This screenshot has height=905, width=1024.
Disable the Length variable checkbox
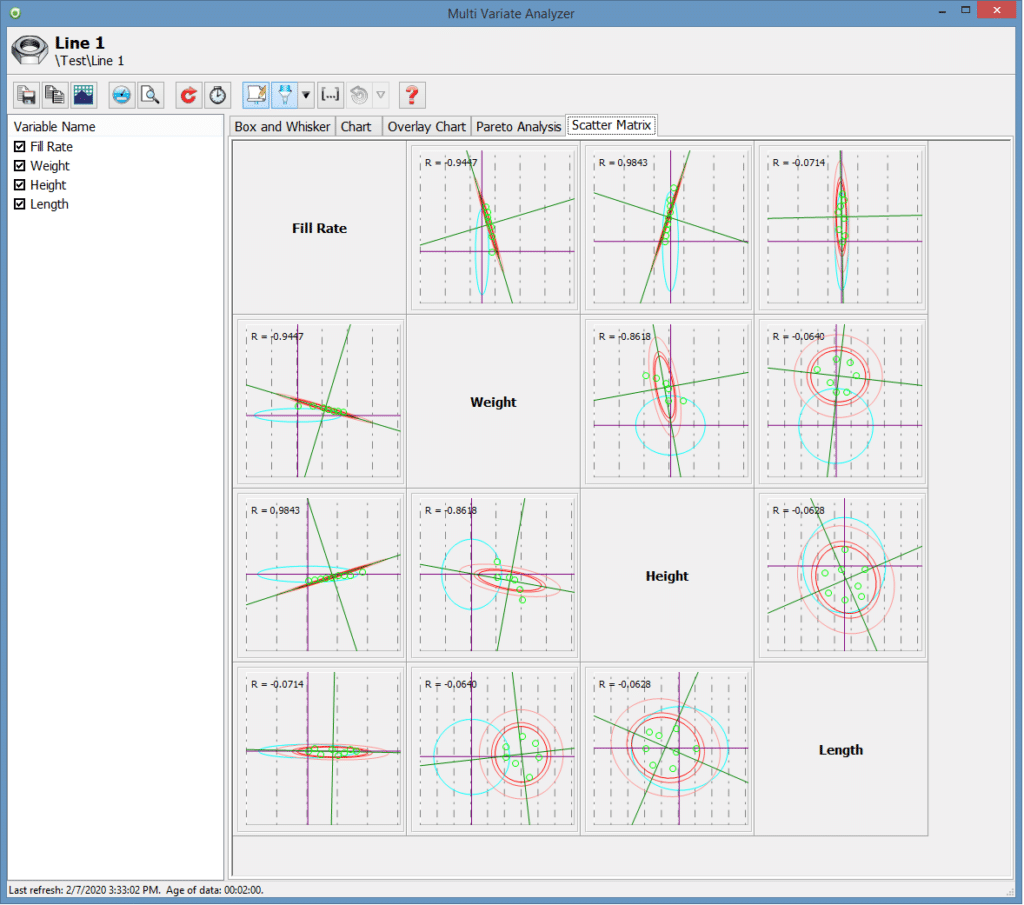(x=20, y=204)
